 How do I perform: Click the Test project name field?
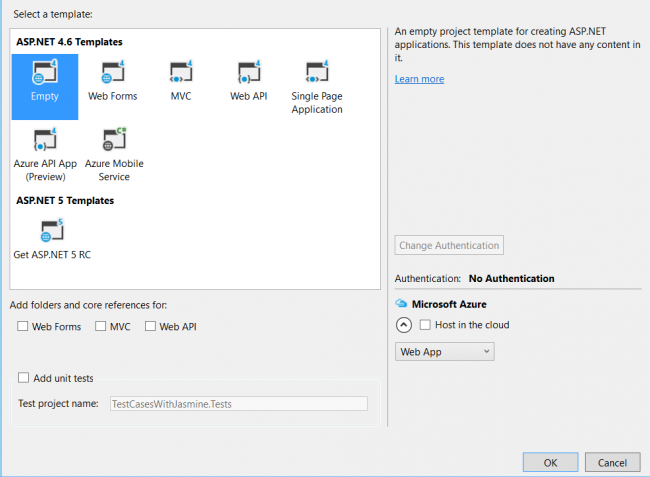239,404
